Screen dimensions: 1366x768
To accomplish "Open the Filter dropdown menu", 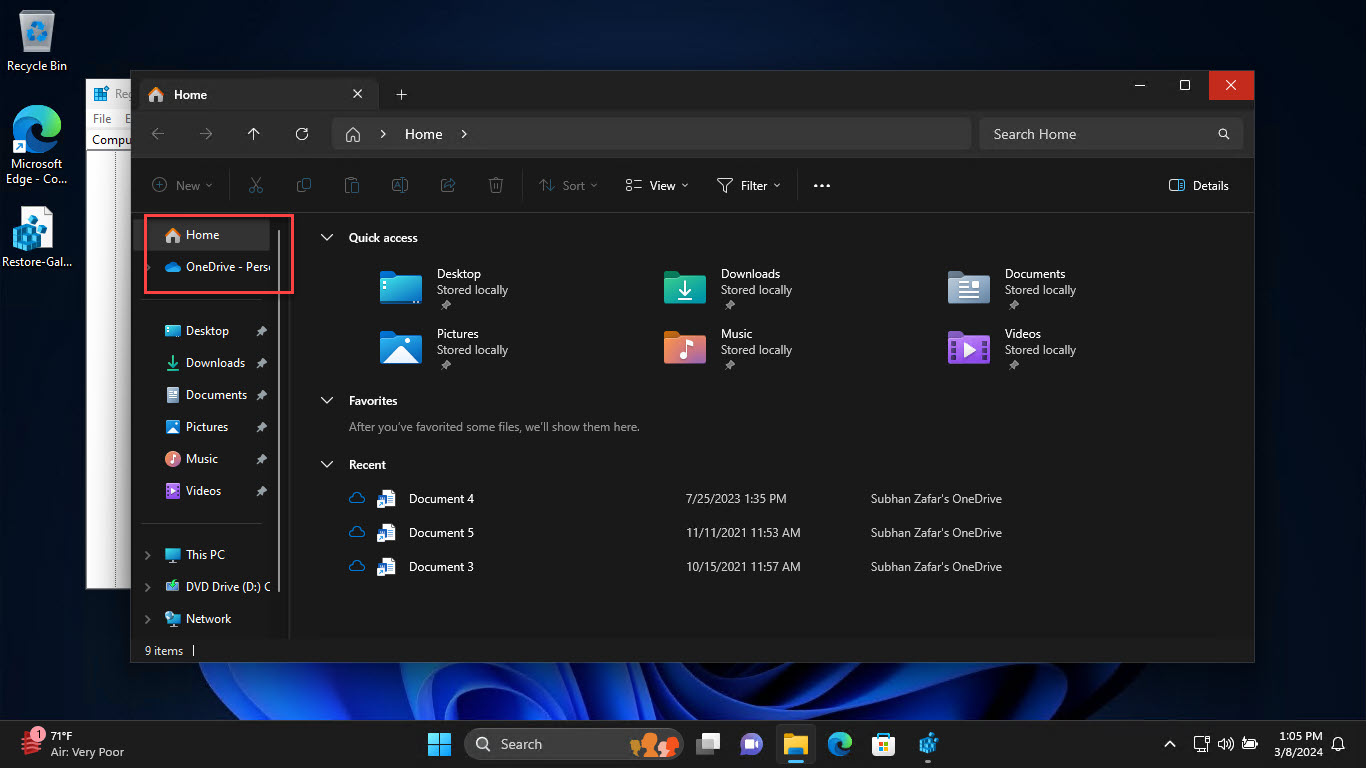I will [749, 185].
